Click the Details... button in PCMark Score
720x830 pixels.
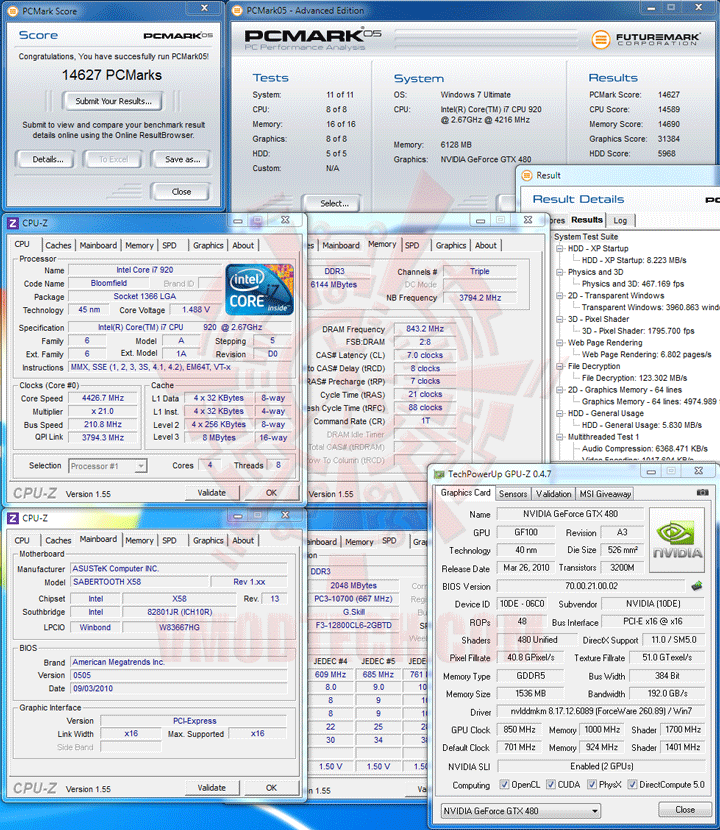coord(46,159)
